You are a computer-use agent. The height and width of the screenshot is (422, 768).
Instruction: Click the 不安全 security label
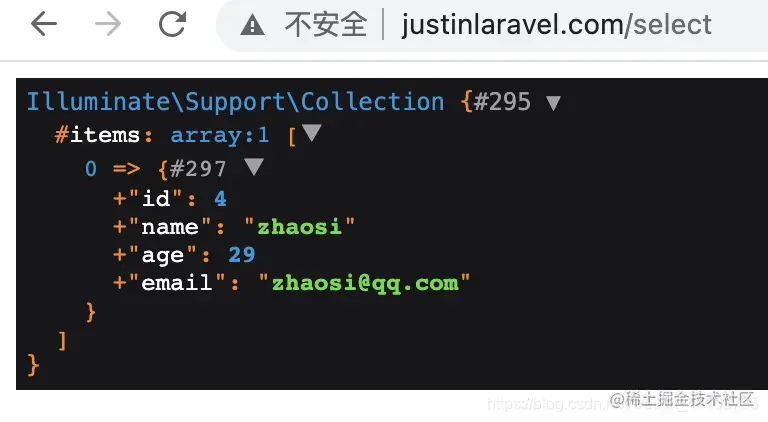pyautogui.click(x=326, y=24)
